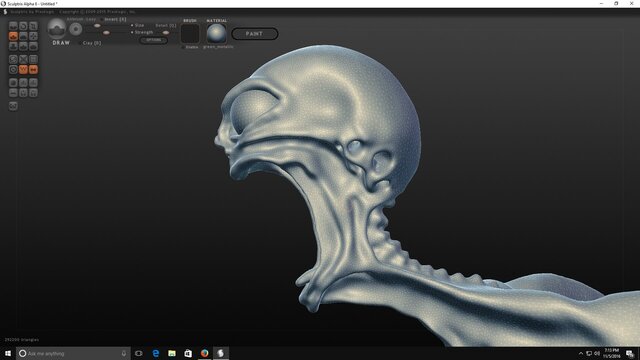This screenshot has height=360, width=640.
Task: Click the Detail slider handle
Action: click(x=166, y=33)
